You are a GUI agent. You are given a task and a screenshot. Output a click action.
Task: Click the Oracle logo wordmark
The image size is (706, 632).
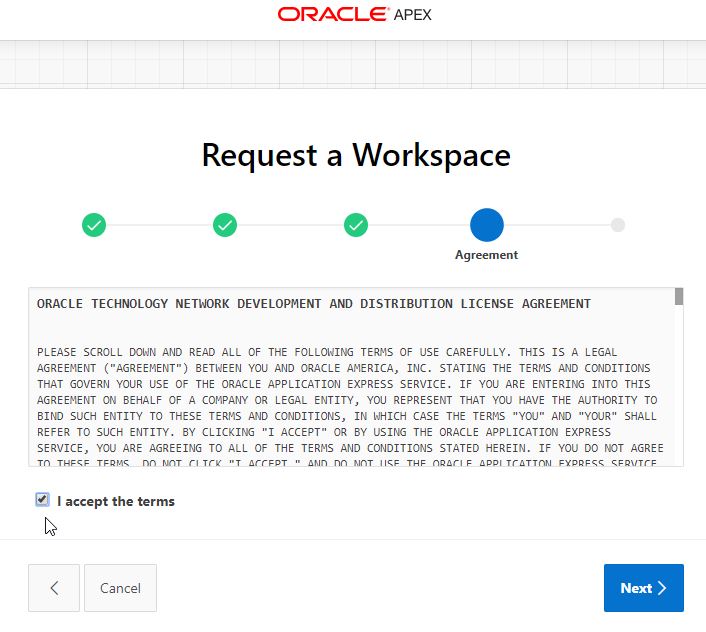coord(333,14)
